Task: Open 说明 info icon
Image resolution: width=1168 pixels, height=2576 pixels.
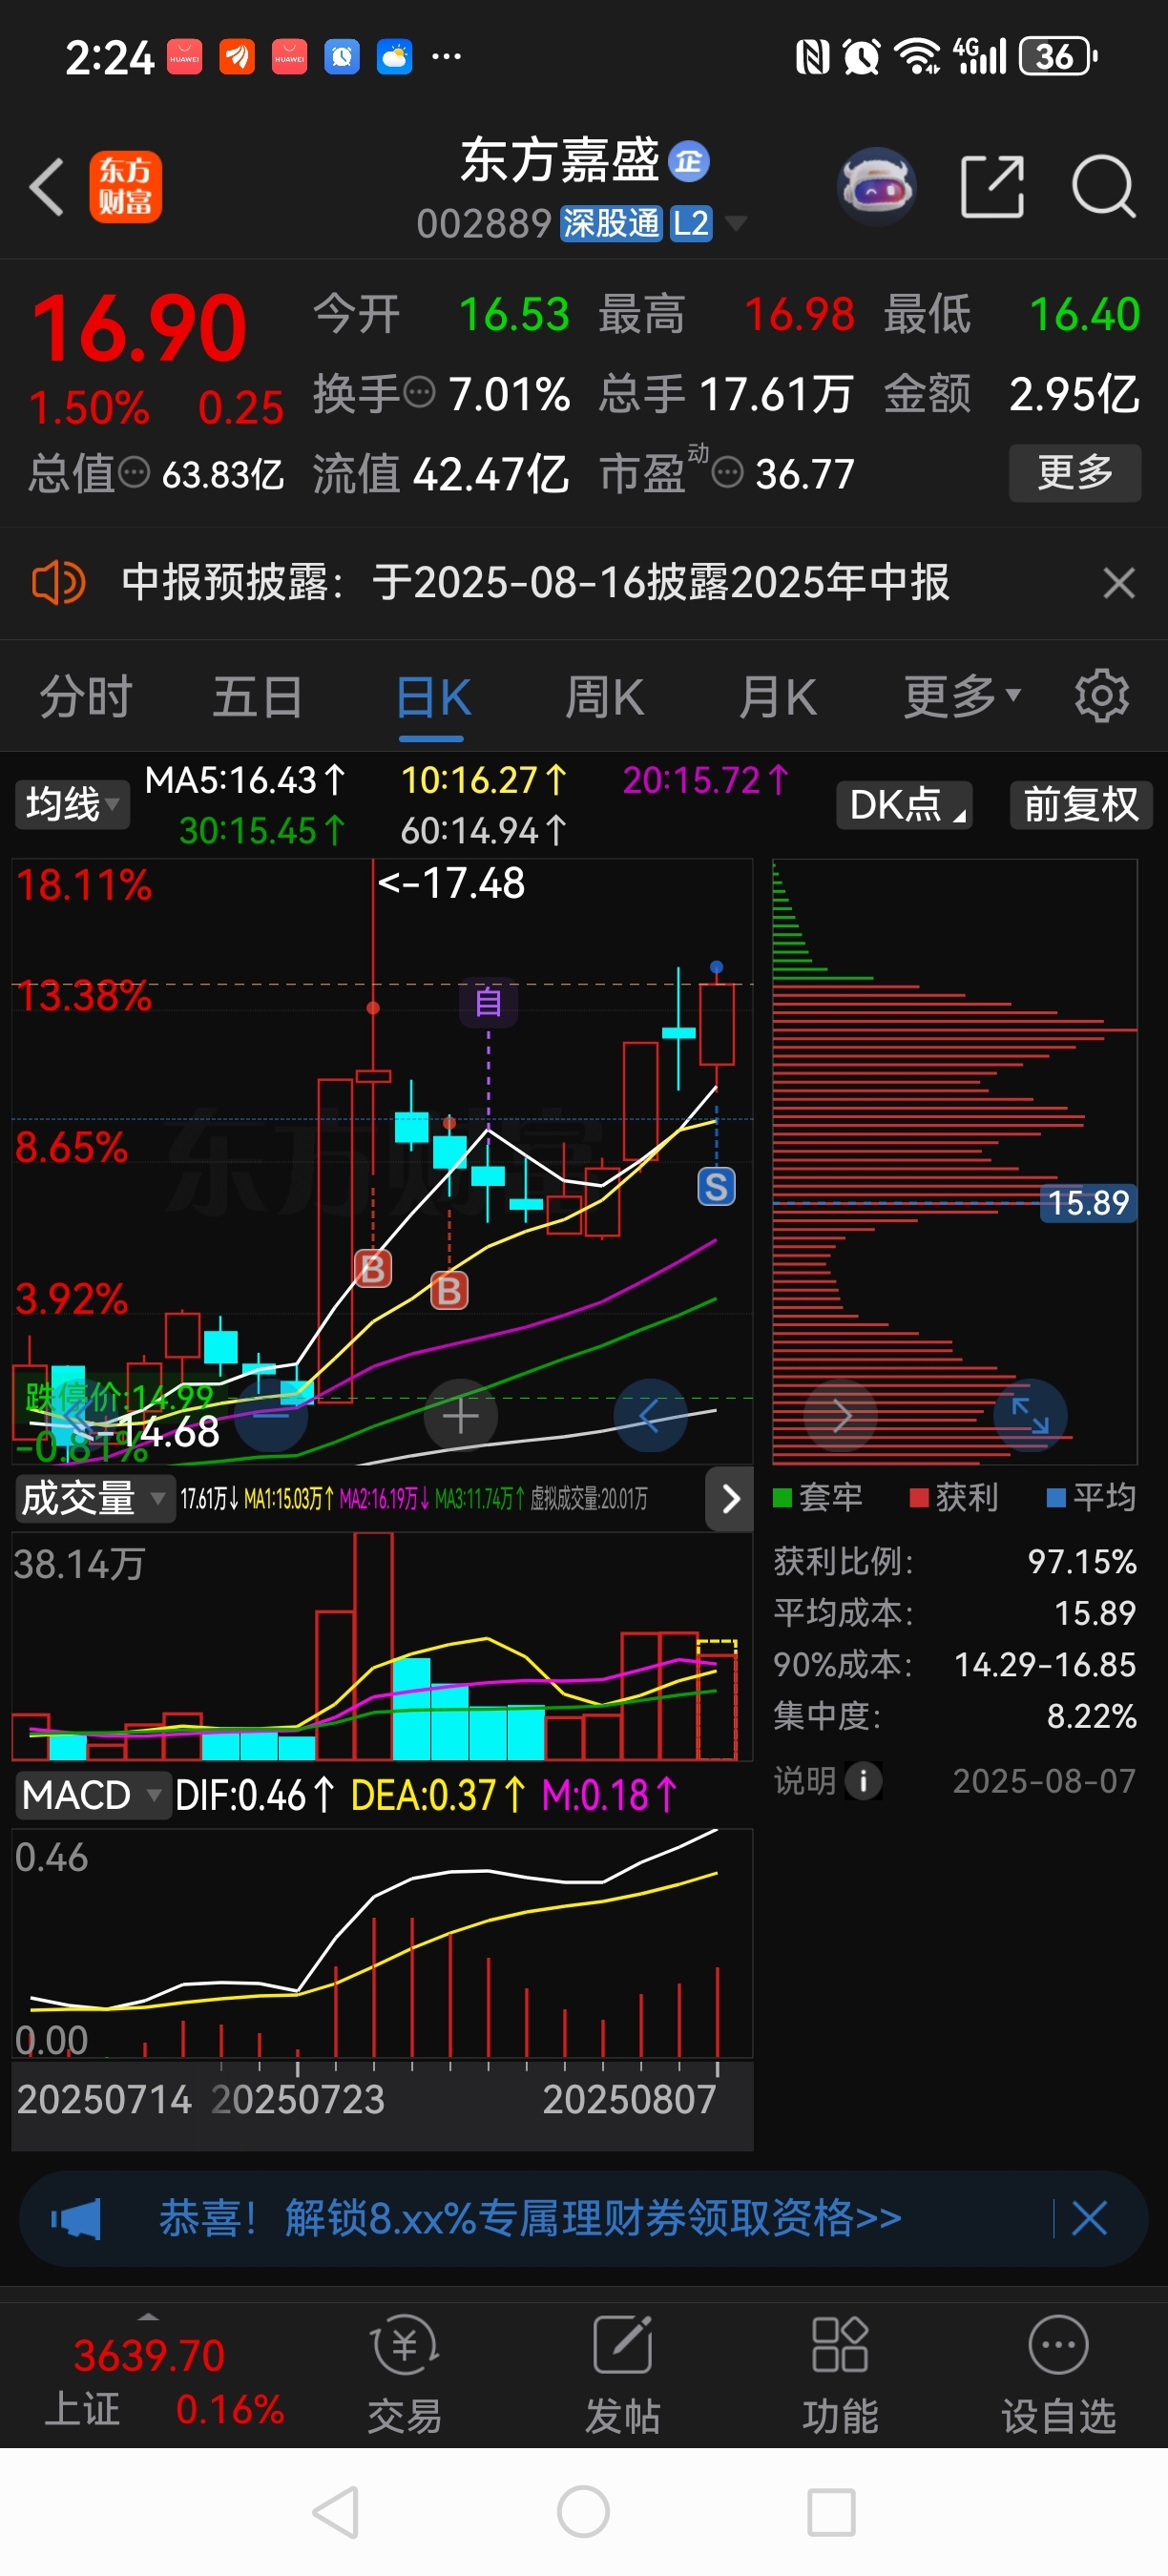Action: 863,1780
